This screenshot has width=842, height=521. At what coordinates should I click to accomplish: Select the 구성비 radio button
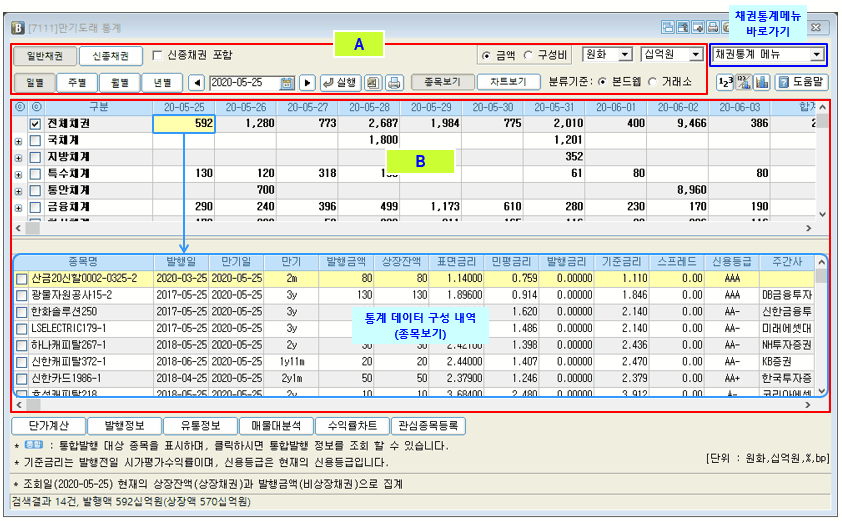[528, 55]
